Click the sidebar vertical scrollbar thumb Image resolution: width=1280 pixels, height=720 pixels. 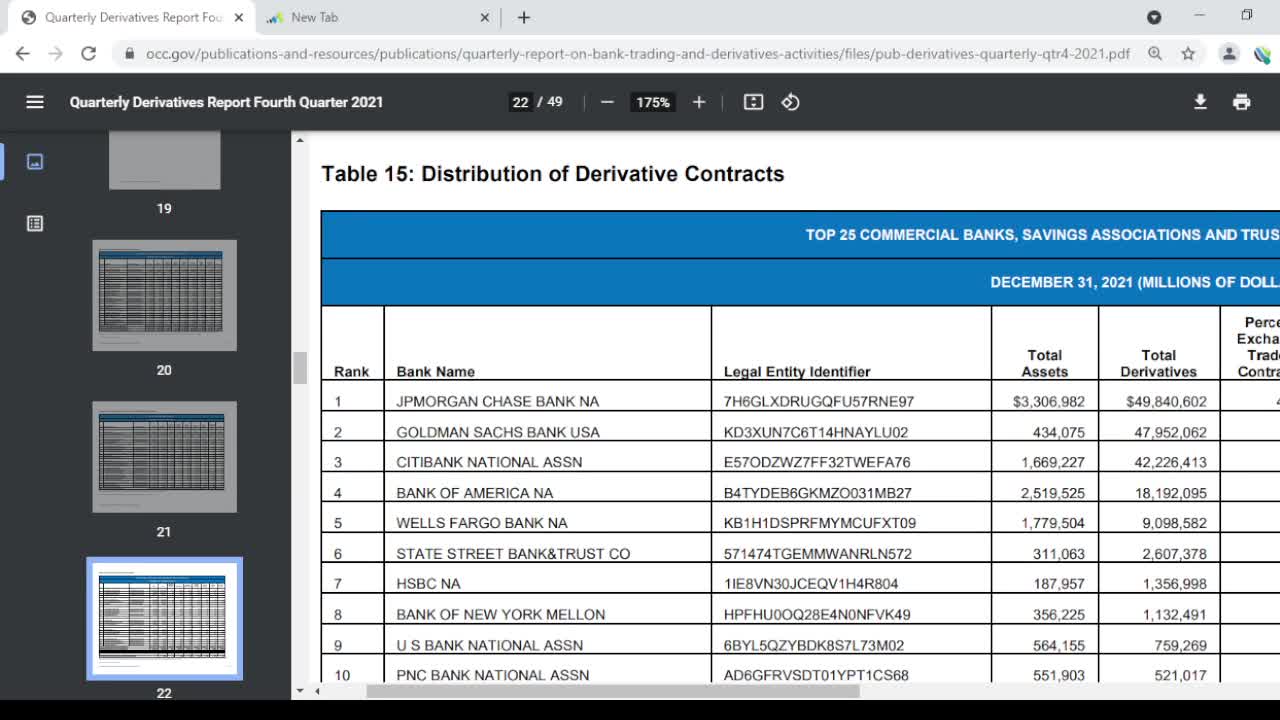pyautogui.click(x=299, y=367)
